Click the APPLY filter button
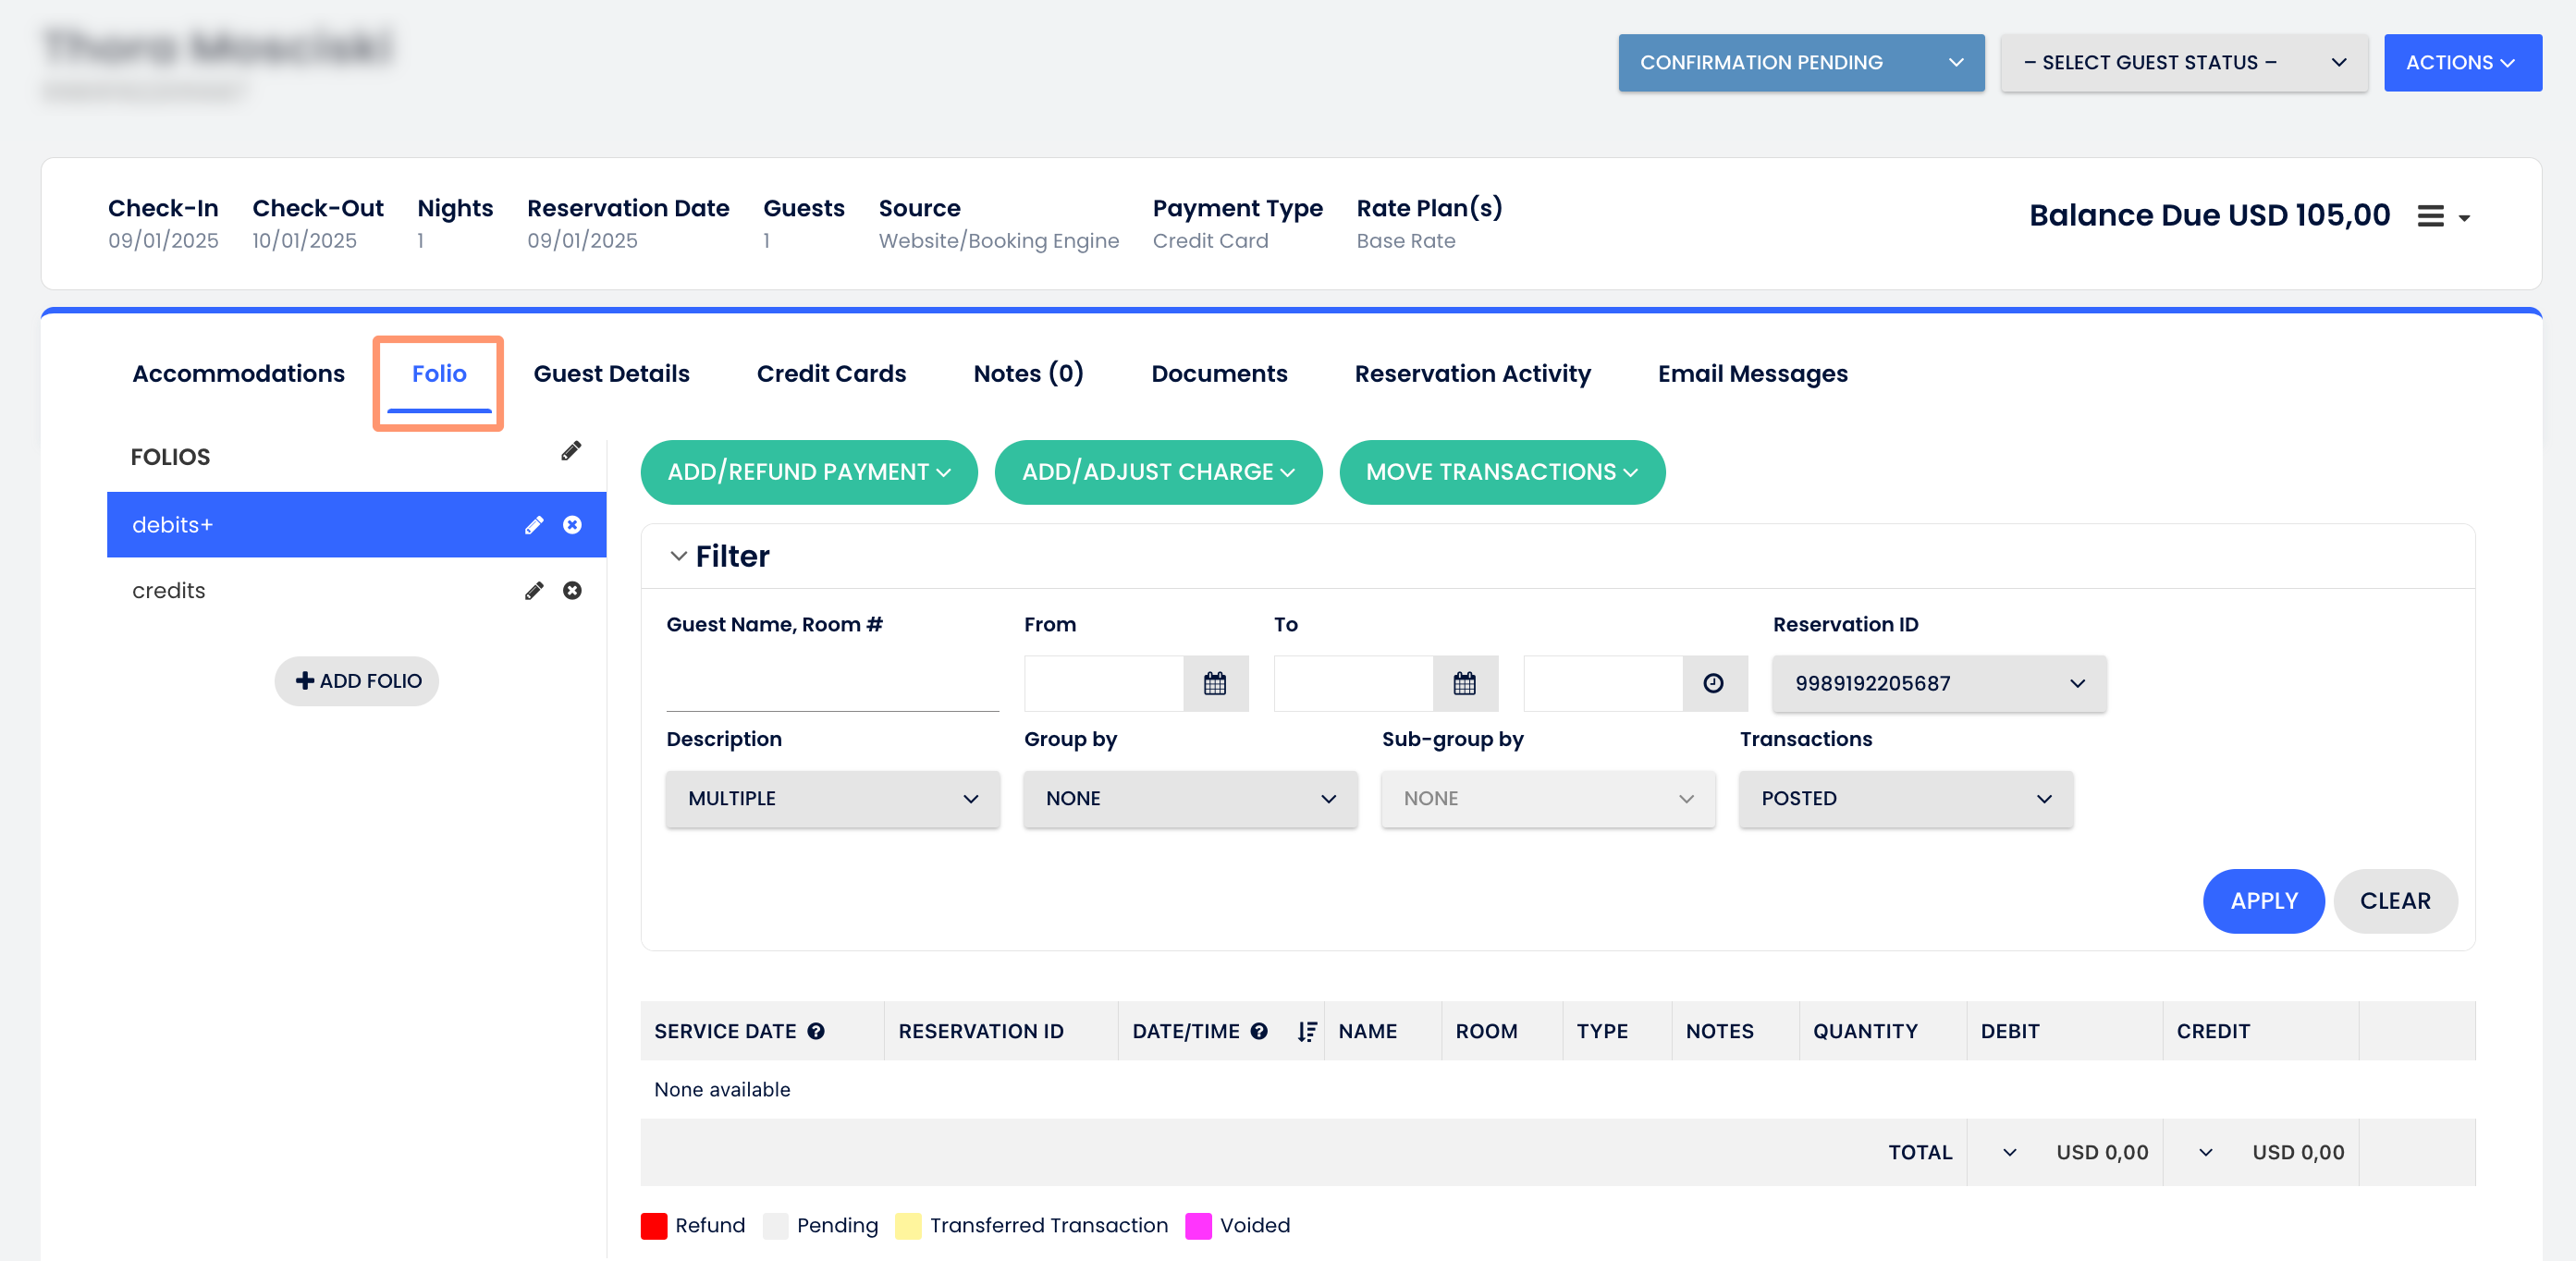This screenshot has height=1261, width=2576. [2263, 901]
